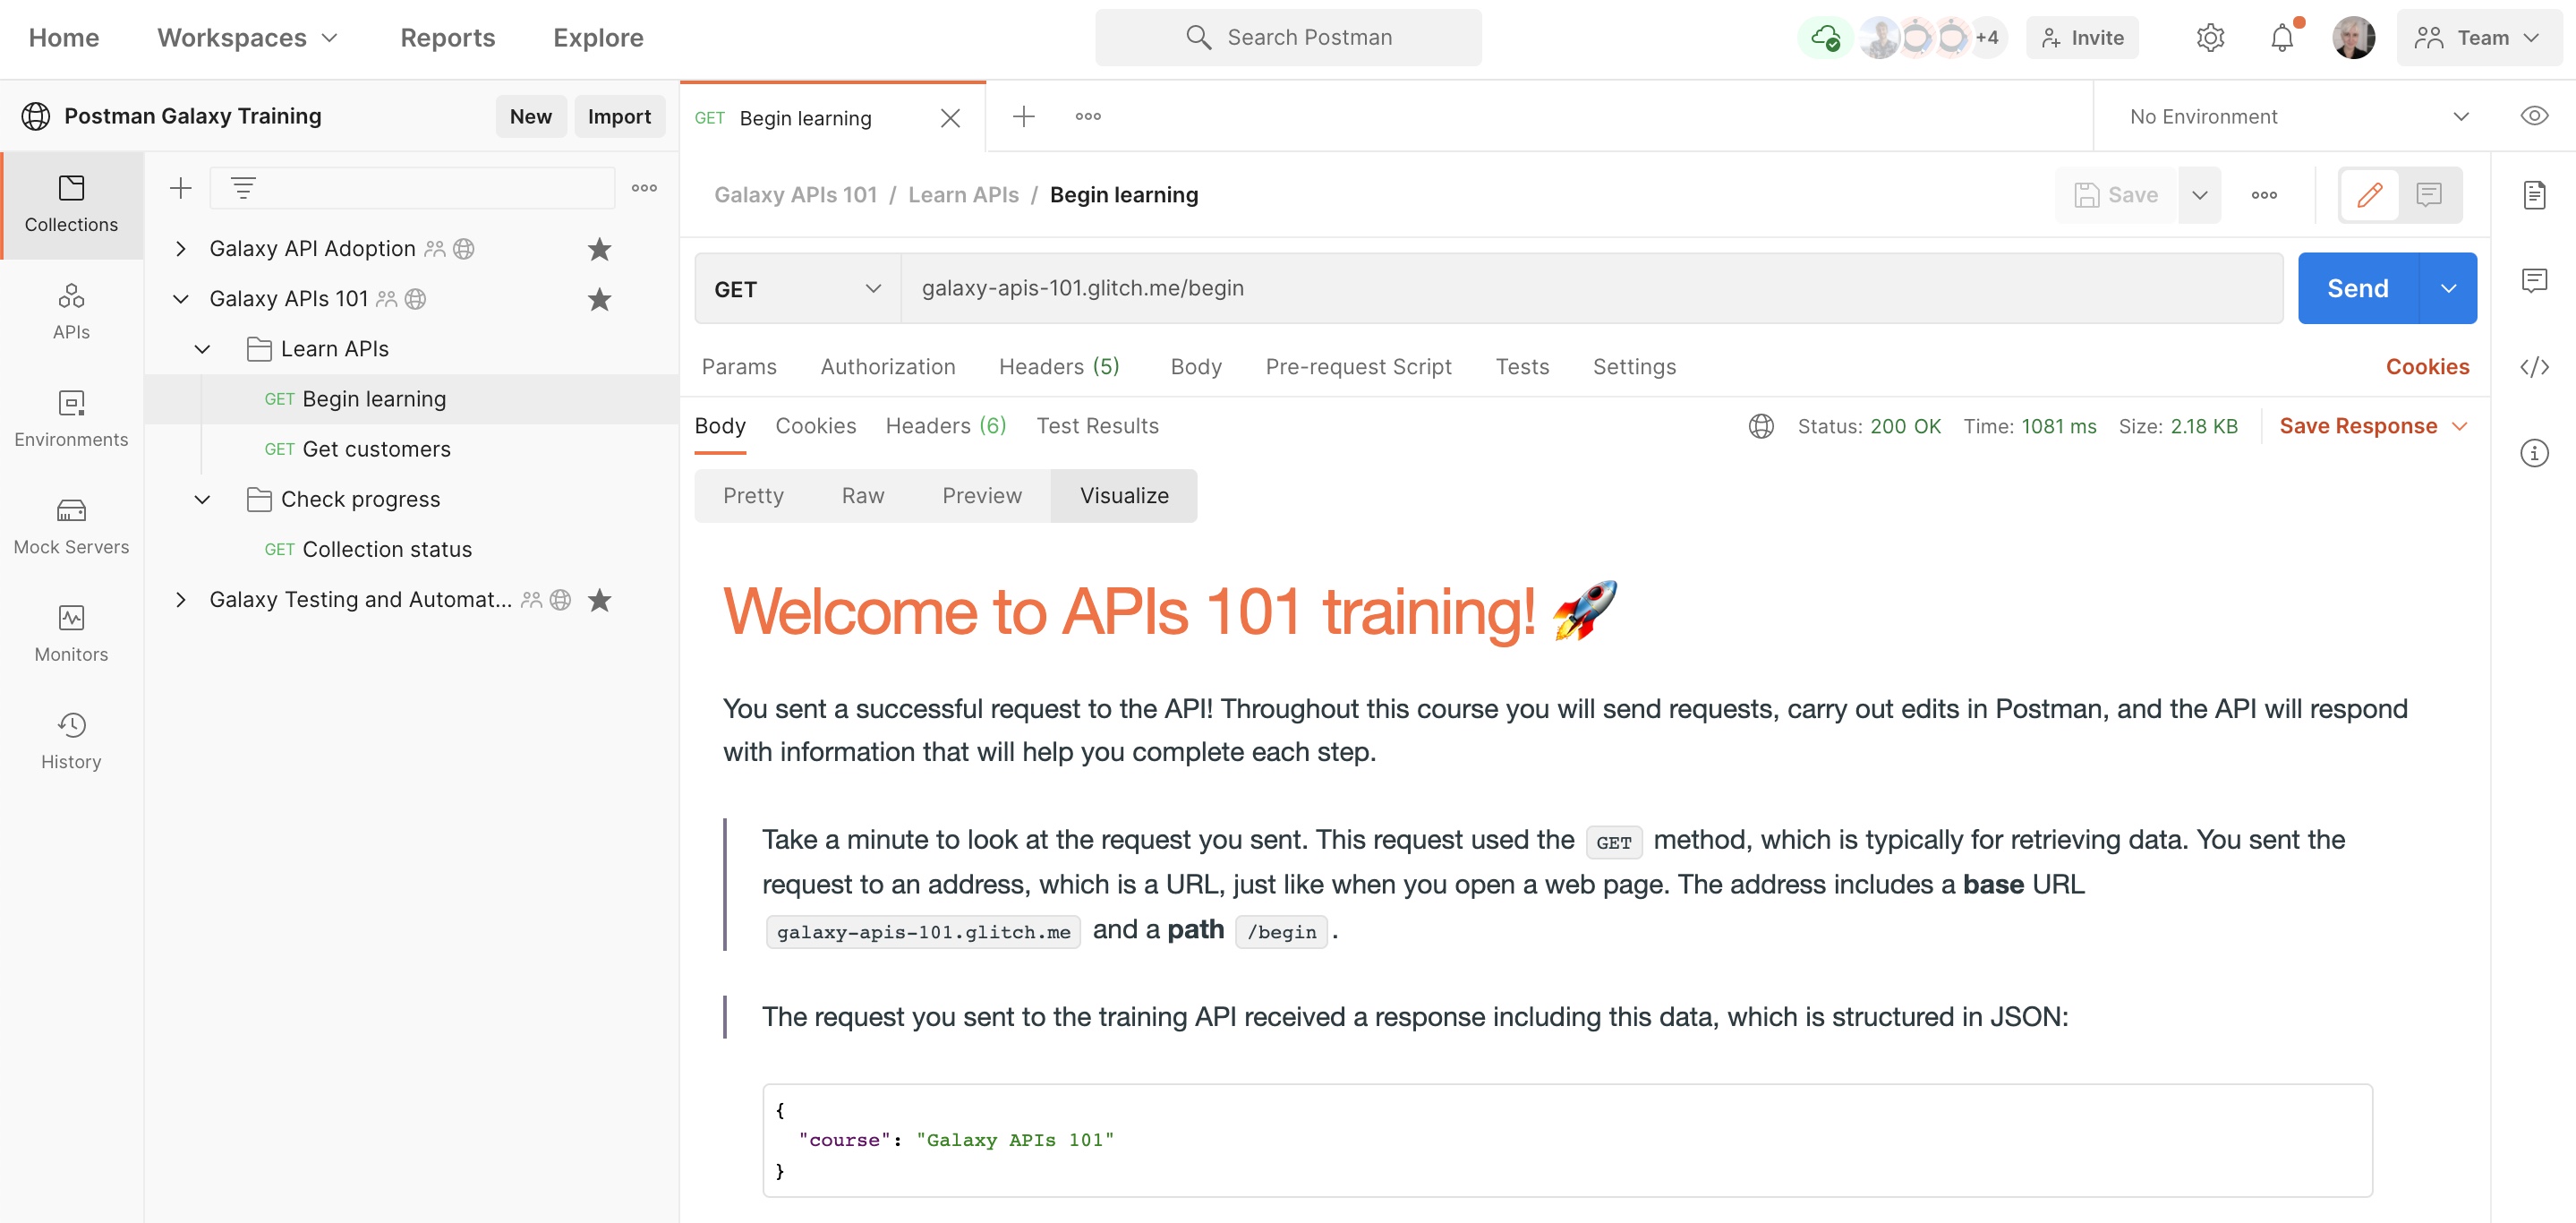Click the filter icon in collections search

(243, 188)
